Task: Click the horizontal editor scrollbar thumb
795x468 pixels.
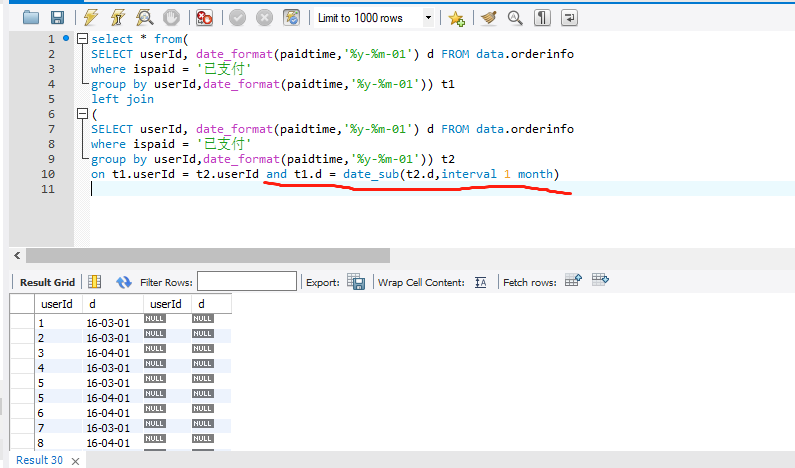Action: (x=208, y=255)
